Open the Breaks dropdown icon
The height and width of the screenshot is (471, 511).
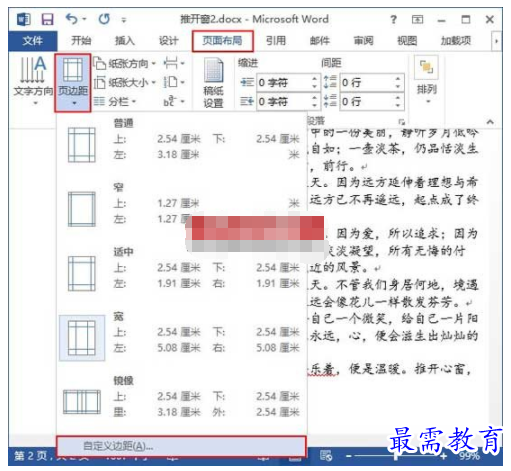coord(174,63)
